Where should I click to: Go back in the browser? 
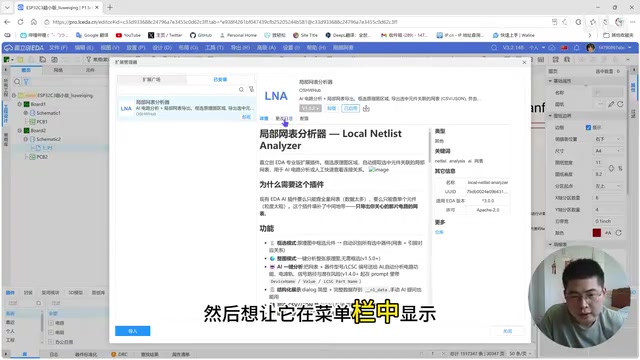click(7, 22)
